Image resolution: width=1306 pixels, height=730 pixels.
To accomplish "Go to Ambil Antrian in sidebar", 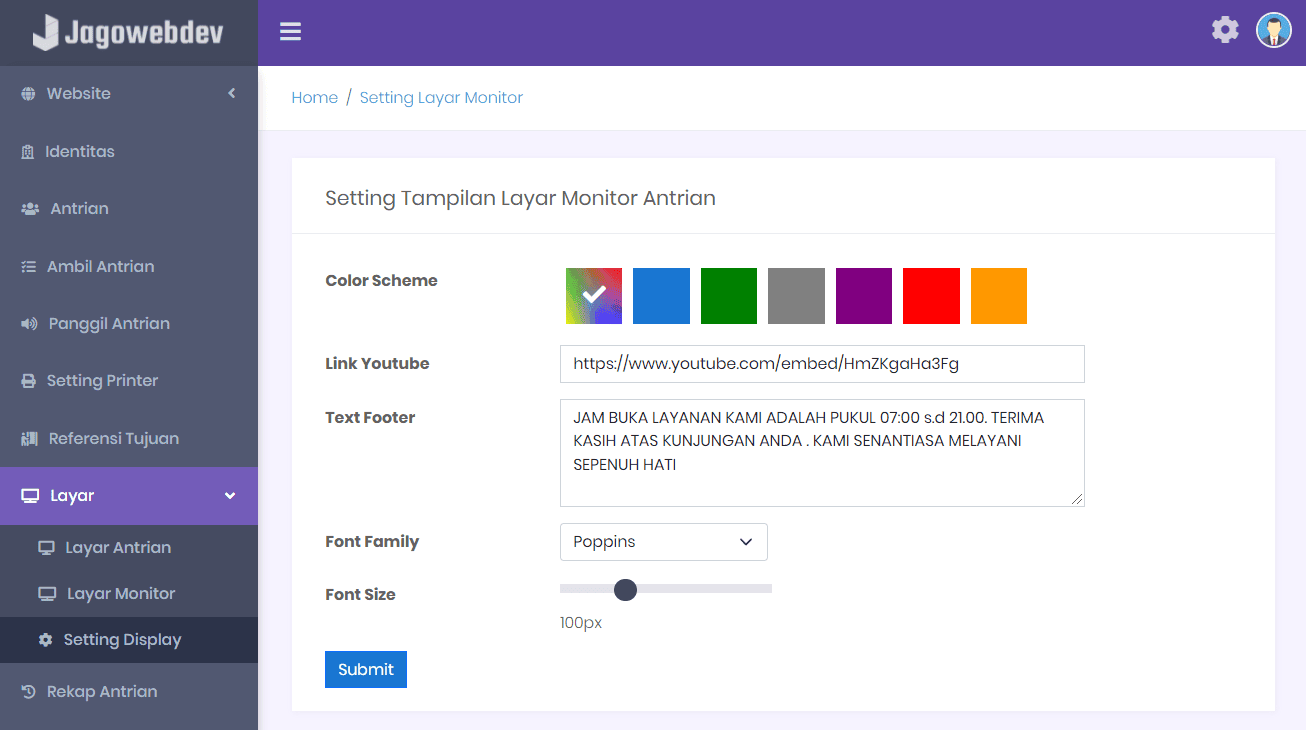I will click(x=100, y=267).
